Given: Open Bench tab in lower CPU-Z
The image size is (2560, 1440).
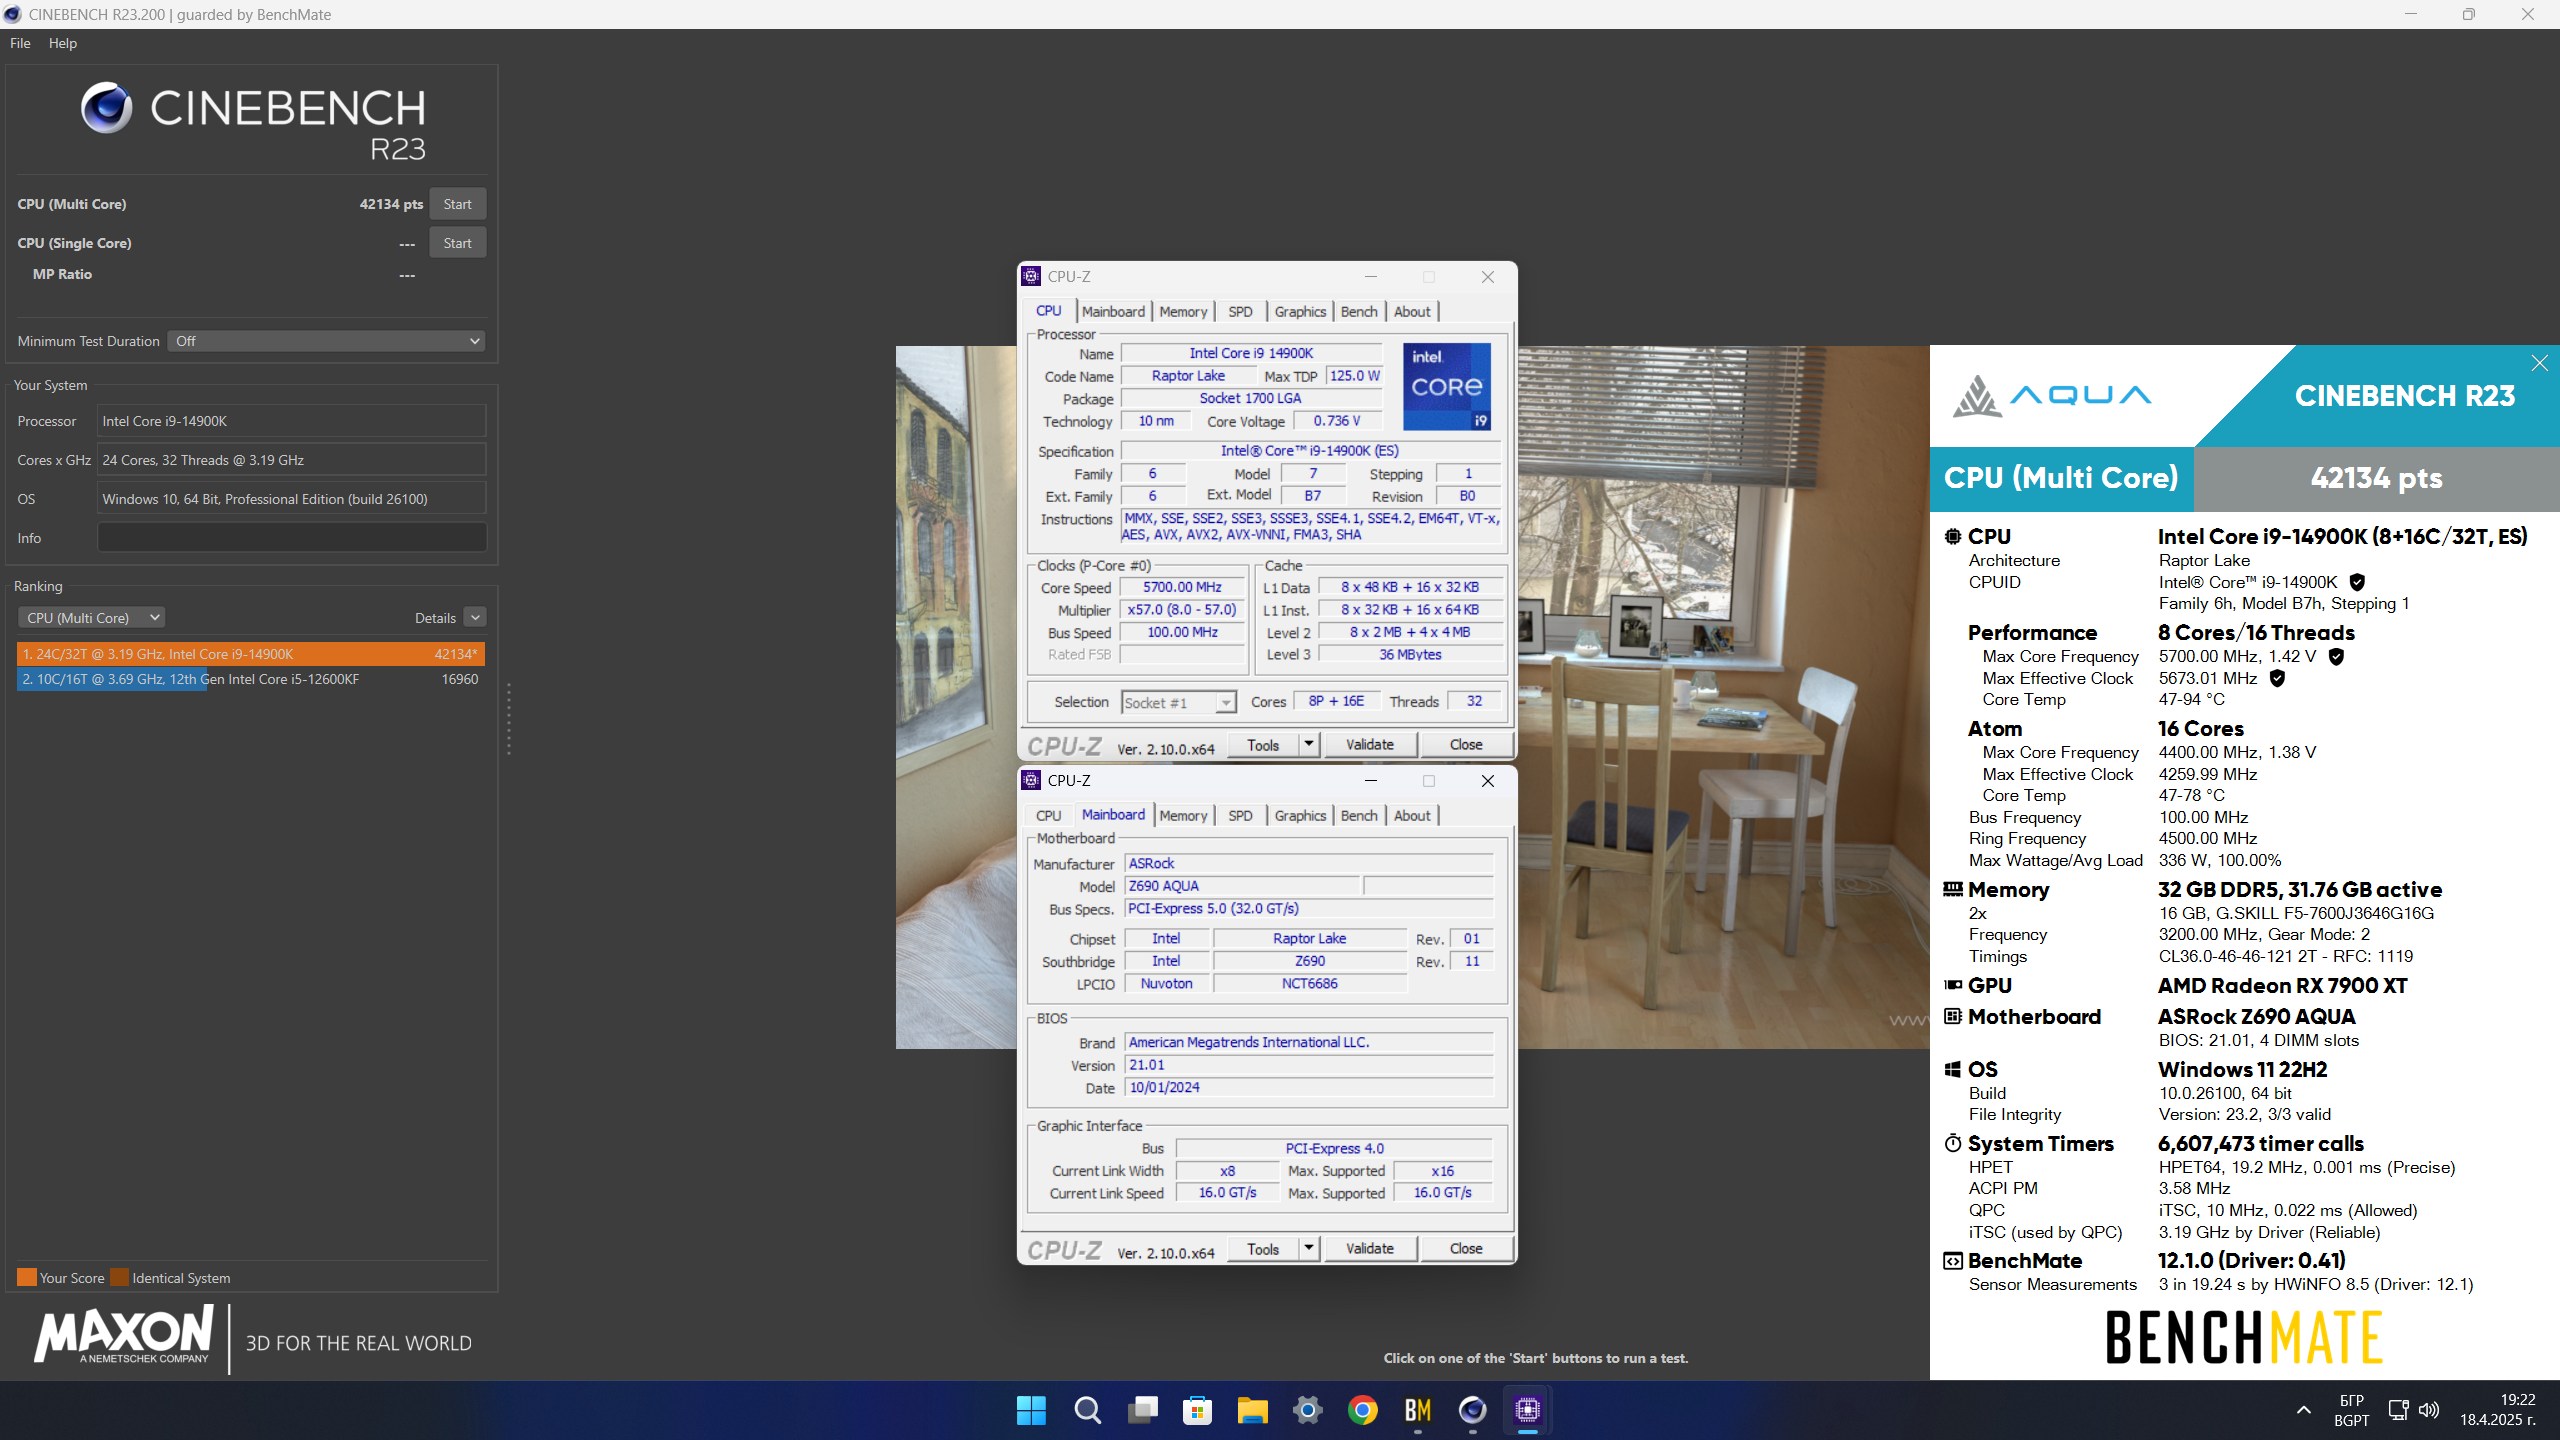Looking at the screenshot, I should click(1359, 816).
